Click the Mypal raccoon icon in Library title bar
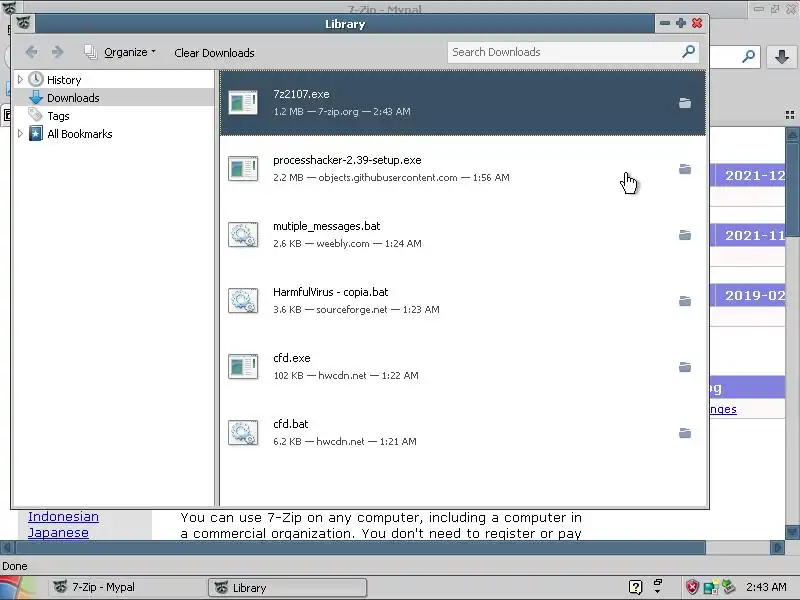This screenshot has height=600, width=800. pos(23,23)
